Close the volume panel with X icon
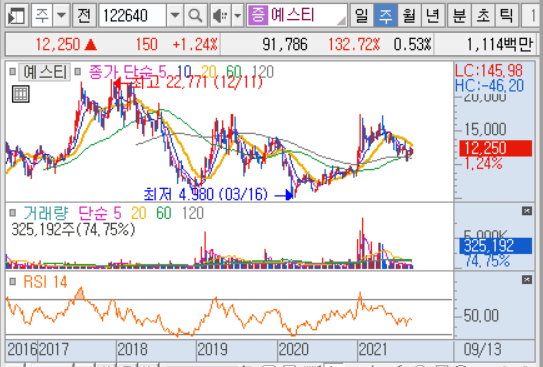This screenshot has height=367, width=543. (x=527, y=211)
